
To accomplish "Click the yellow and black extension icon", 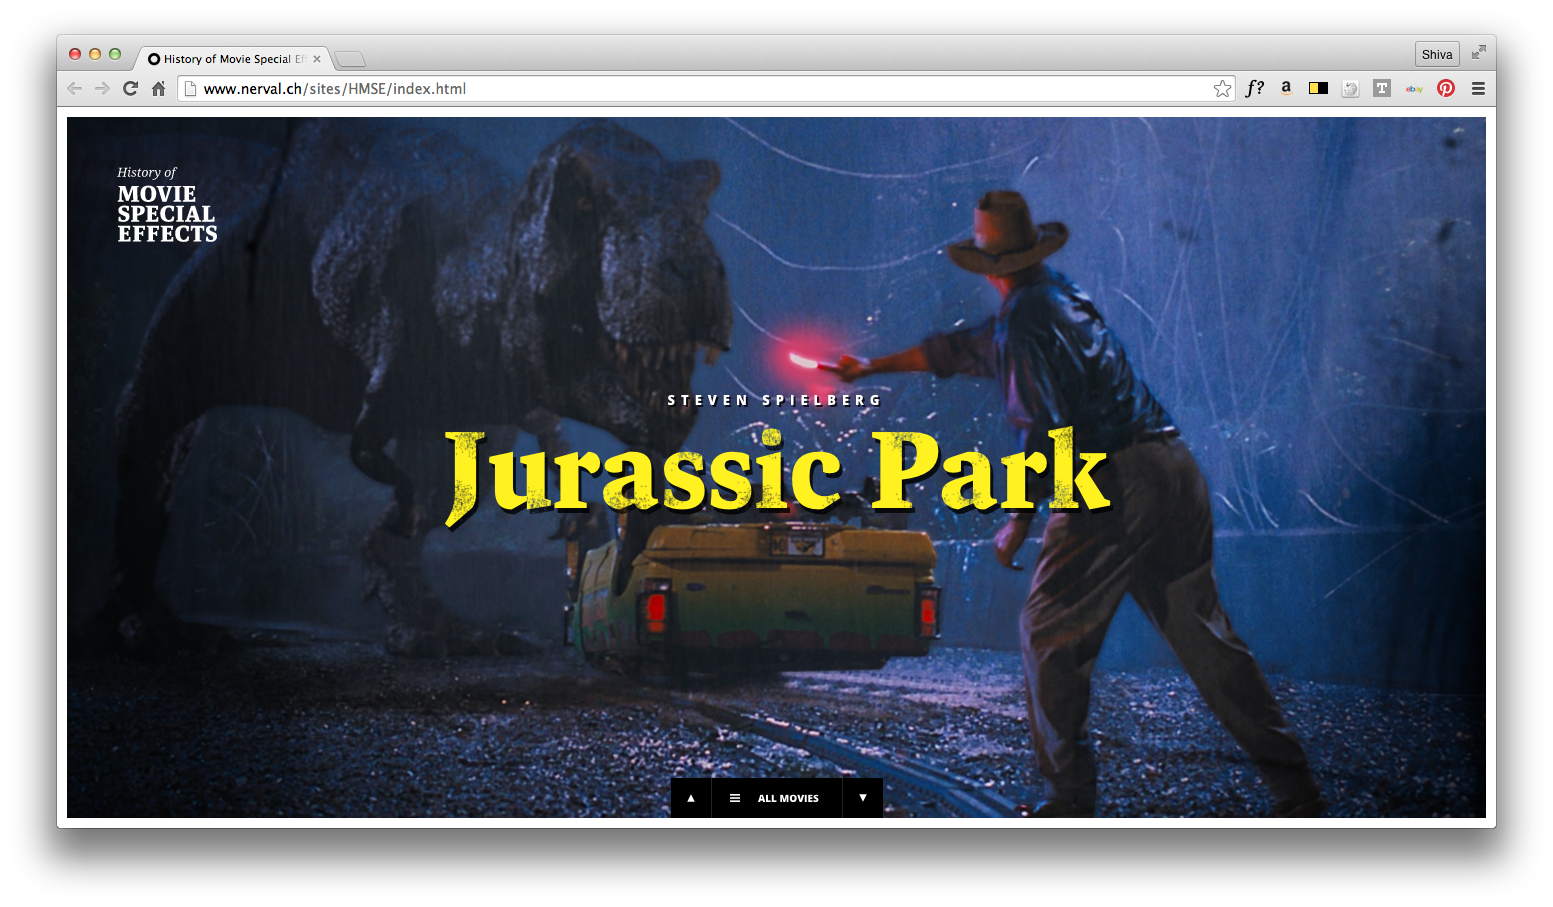I will tap(1318, 88).
